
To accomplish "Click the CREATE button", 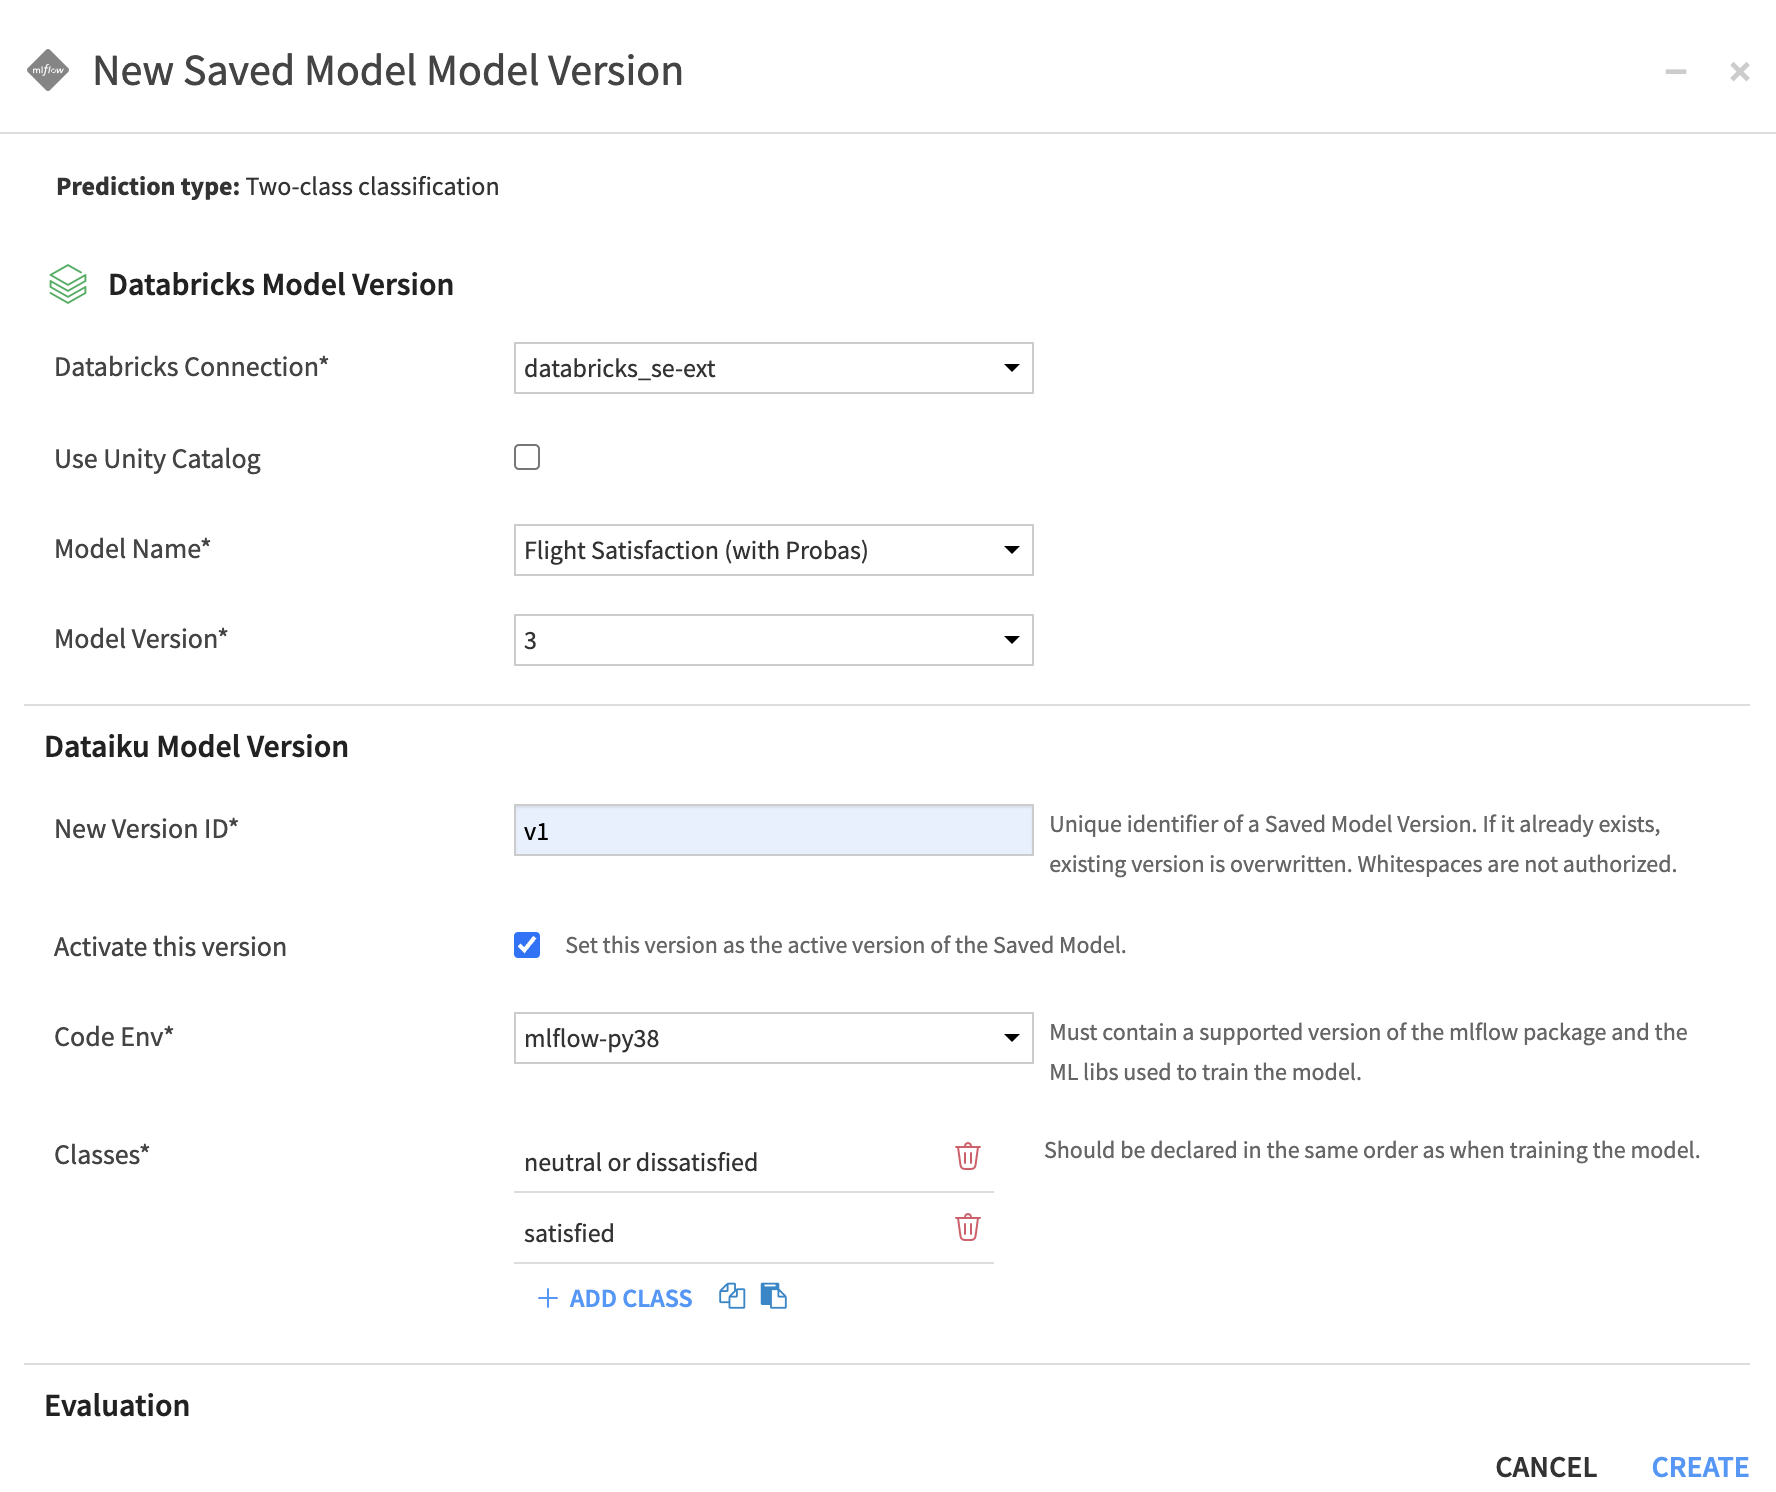I will click(1700, 1467).
